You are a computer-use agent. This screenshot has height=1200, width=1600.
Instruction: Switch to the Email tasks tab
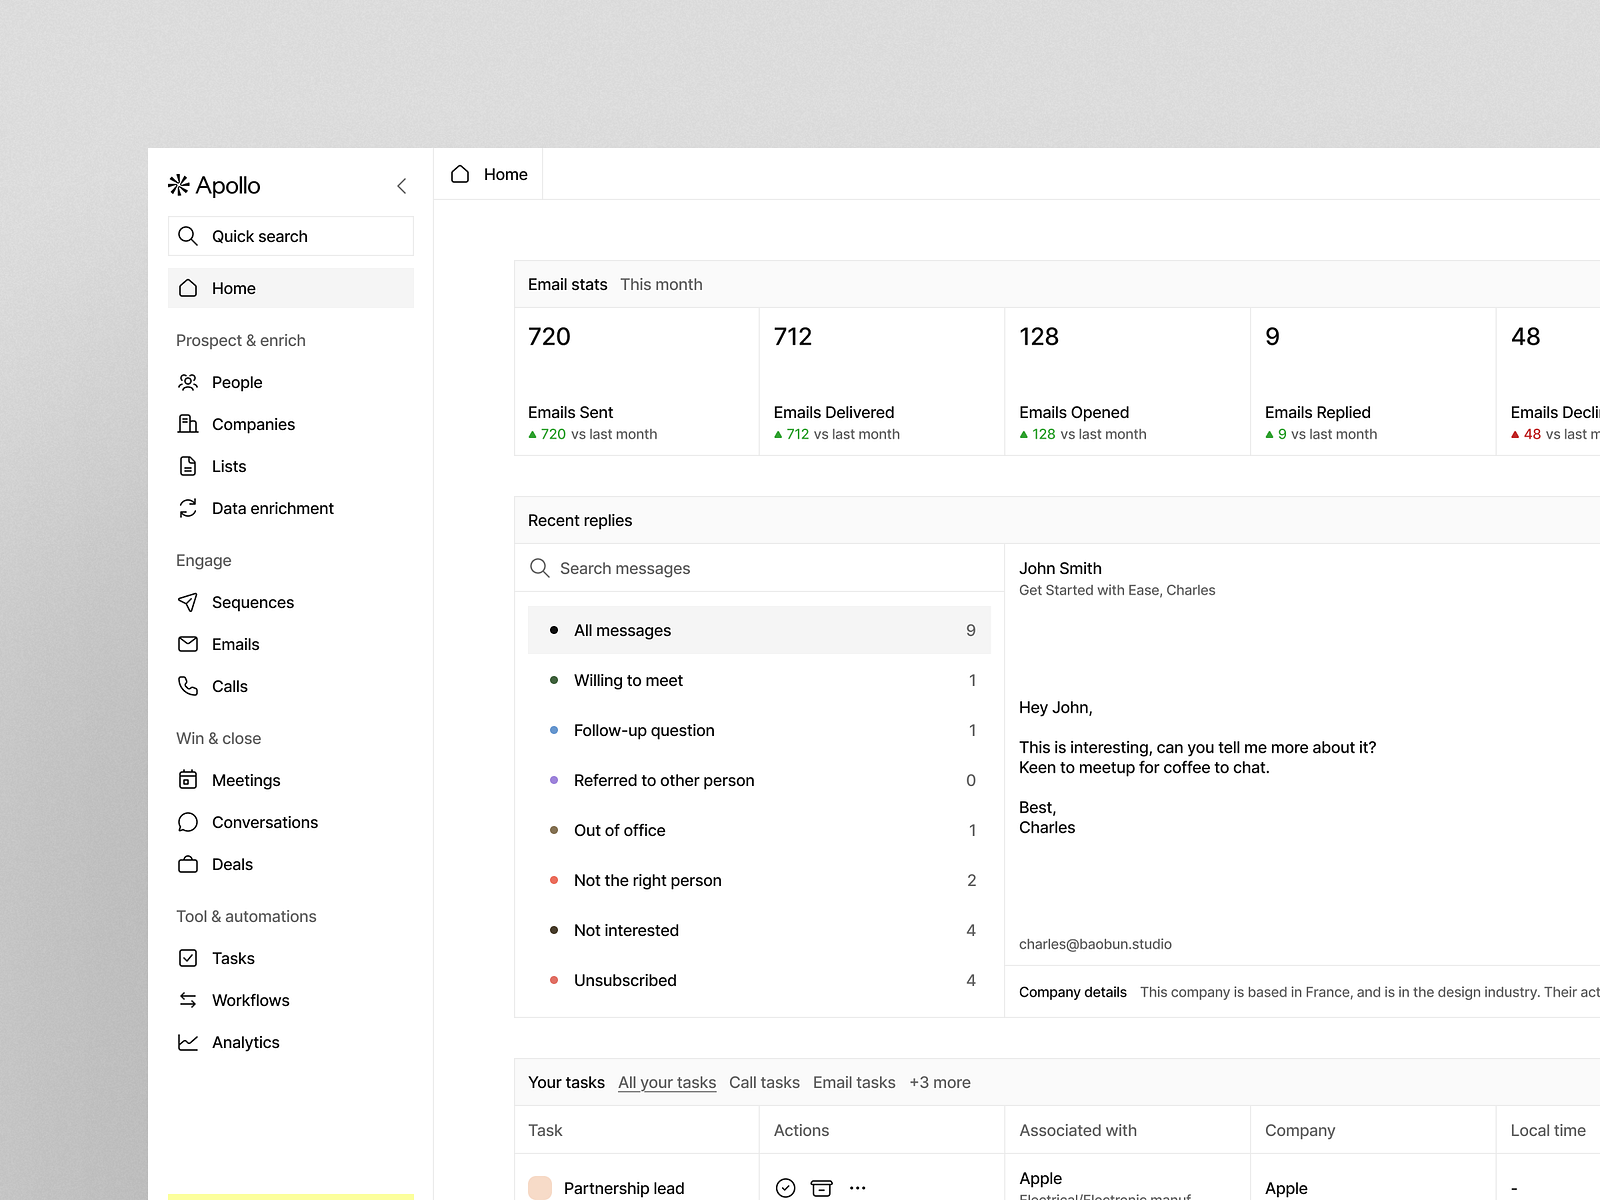click(x=854, y=1082)
